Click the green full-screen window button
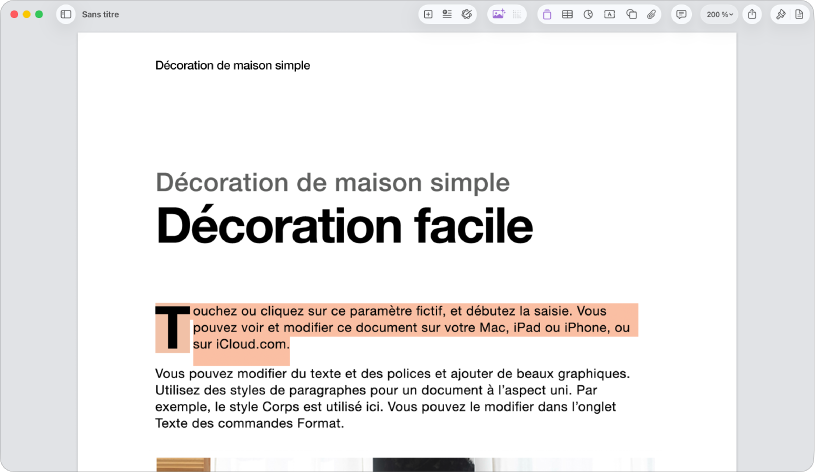 click(x=39, y=15)
